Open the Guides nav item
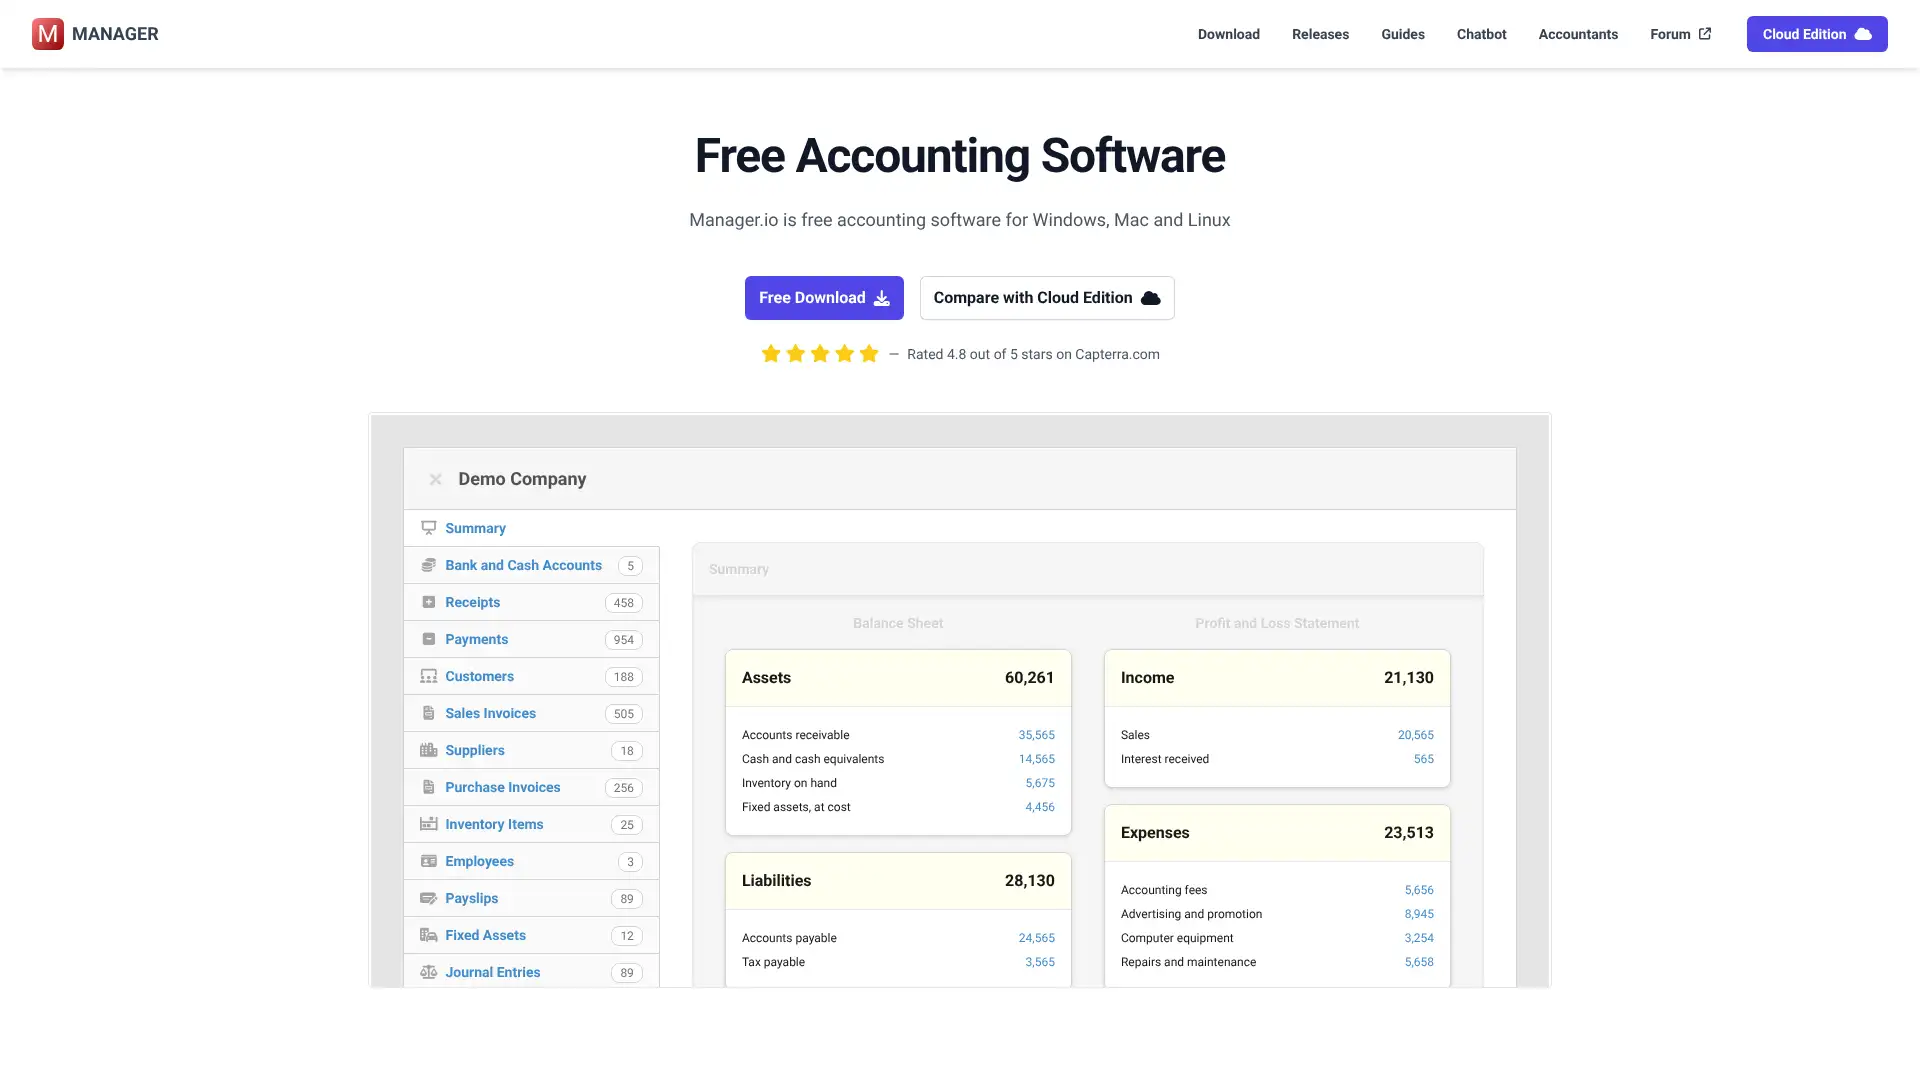1920x1080 pixels. coord(1402,34)
